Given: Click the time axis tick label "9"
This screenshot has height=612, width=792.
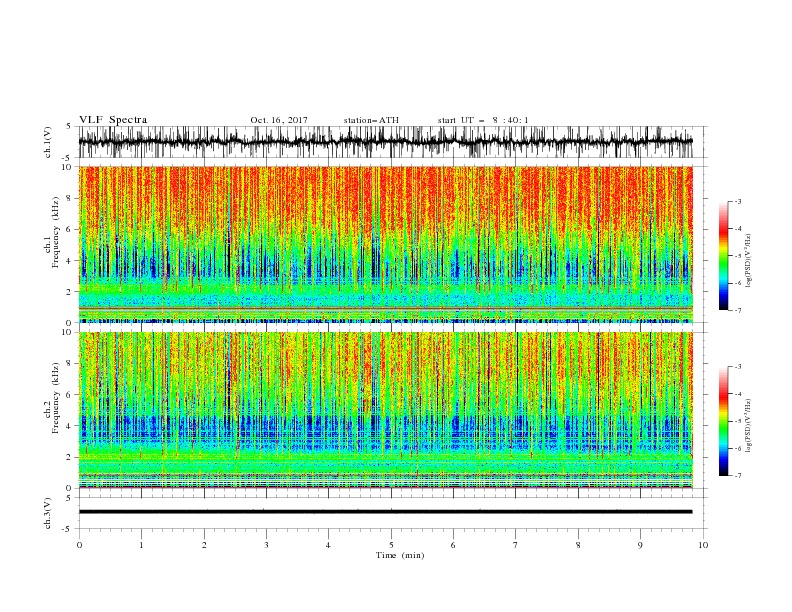Looking at the screenshot, I should (640, 545).
